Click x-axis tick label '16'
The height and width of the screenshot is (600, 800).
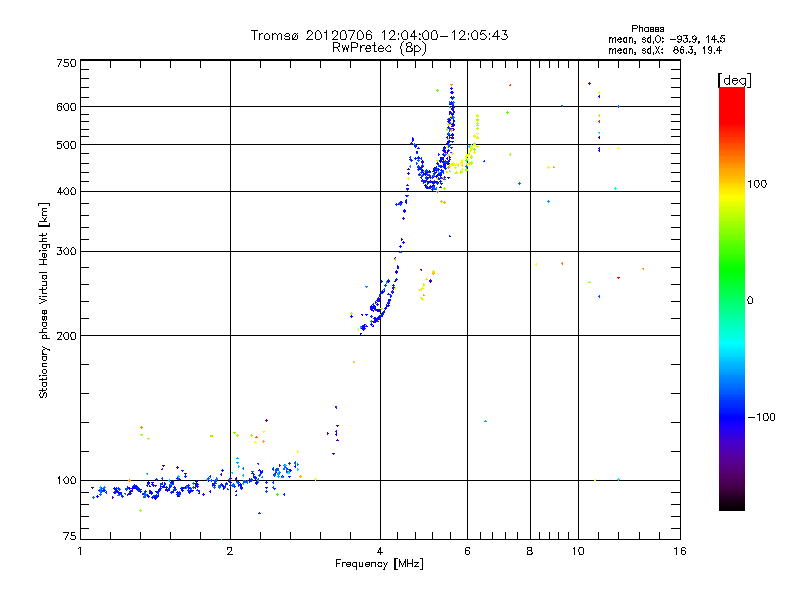click(x=680, y=551)
